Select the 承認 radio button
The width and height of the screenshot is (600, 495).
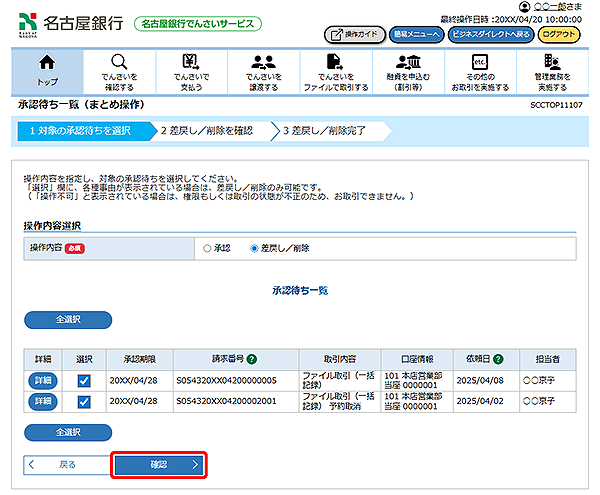208,248
